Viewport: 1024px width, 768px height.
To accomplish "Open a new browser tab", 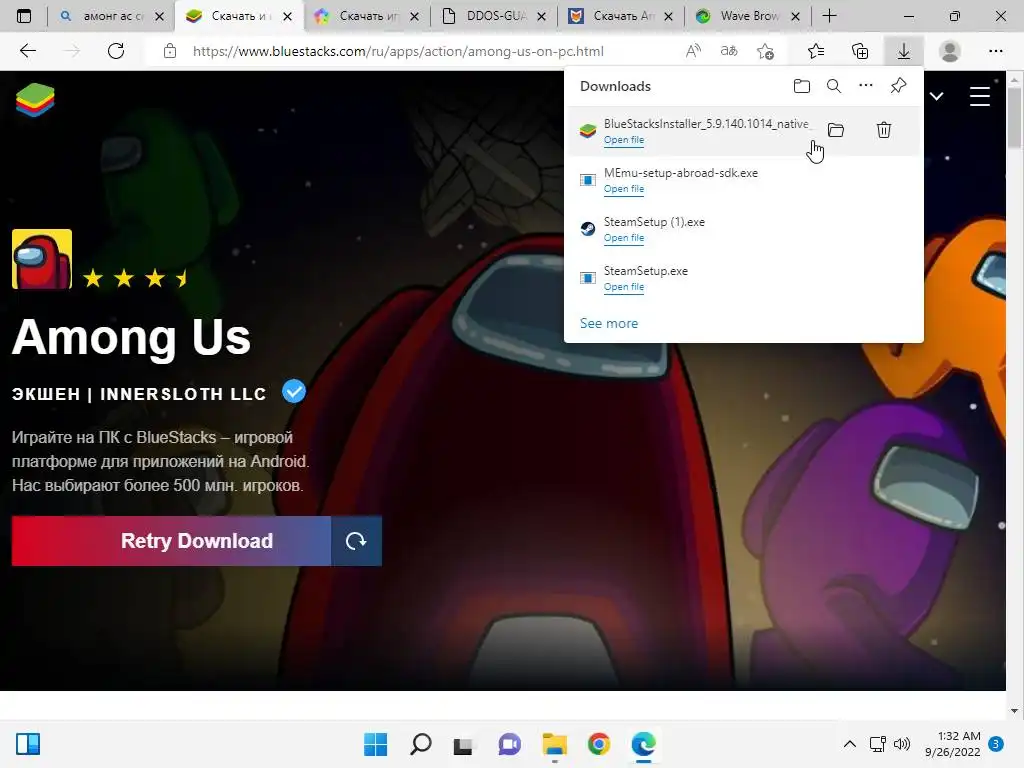I will pos(829,16).
